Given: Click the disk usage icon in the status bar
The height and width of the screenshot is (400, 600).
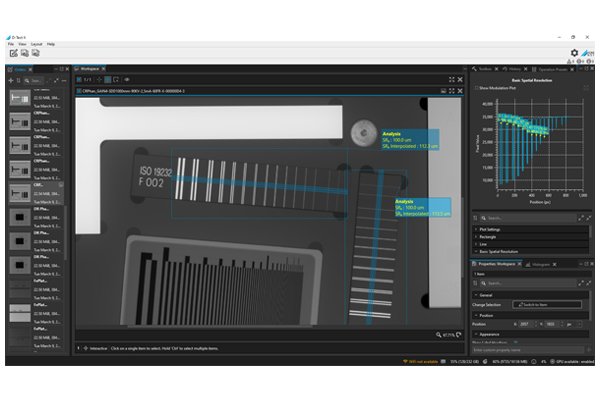Looking at the screenshot, I should pyautogui.click(x=443, y=361).
